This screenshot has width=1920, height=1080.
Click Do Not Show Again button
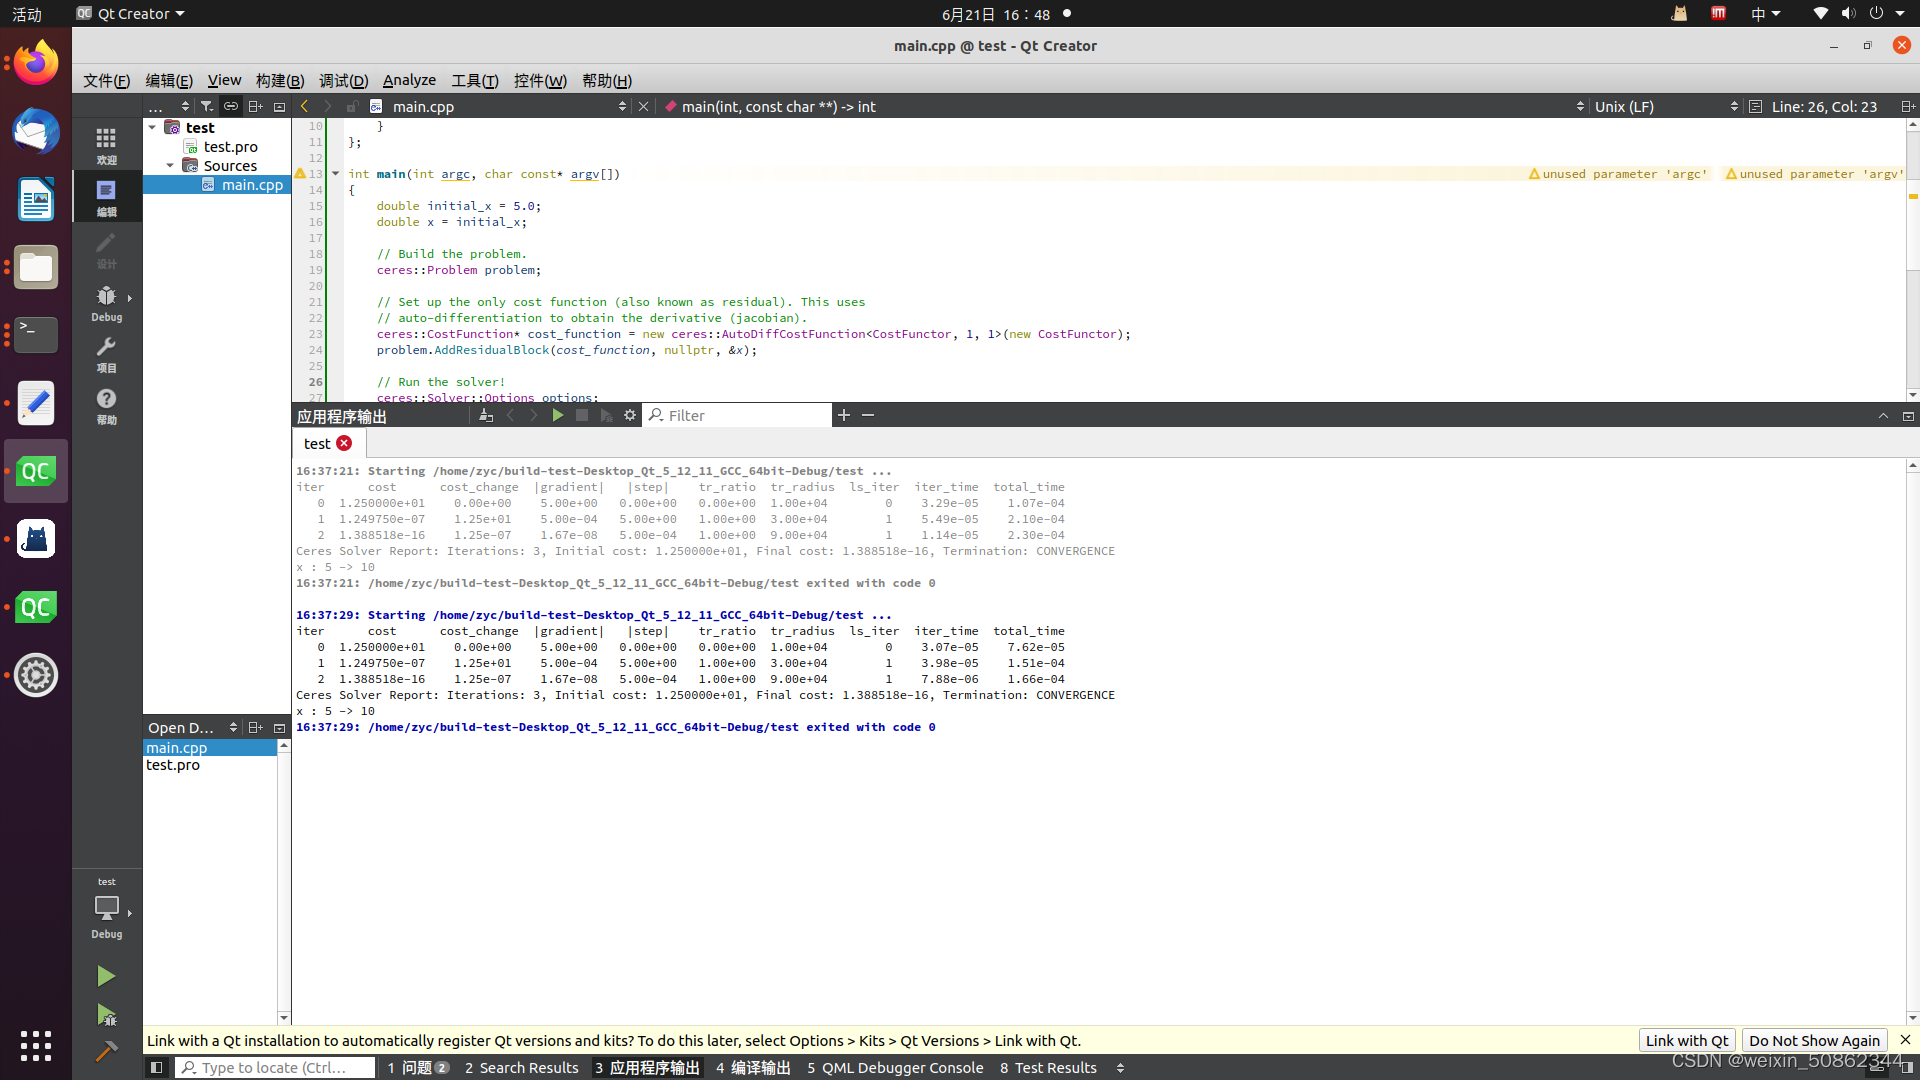click(x=1813, y=1040)
